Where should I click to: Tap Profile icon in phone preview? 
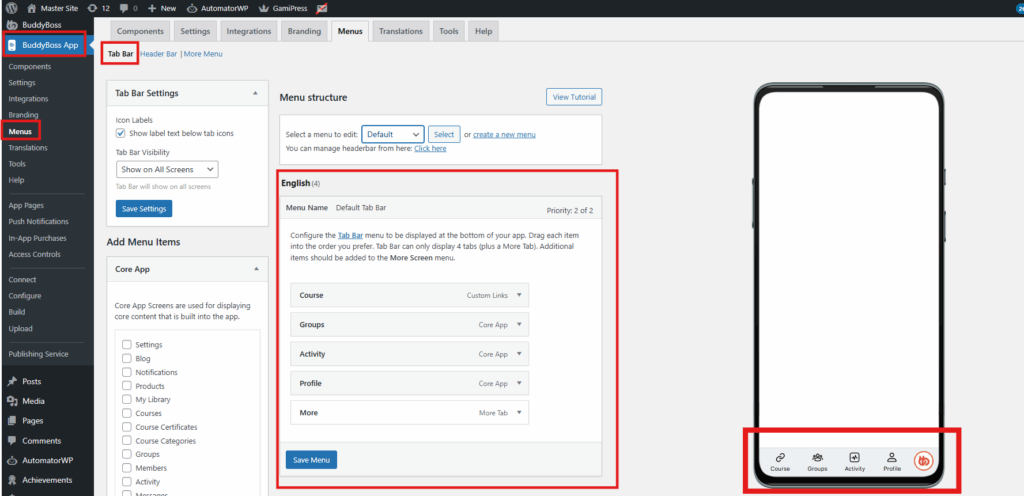point(892,457)
